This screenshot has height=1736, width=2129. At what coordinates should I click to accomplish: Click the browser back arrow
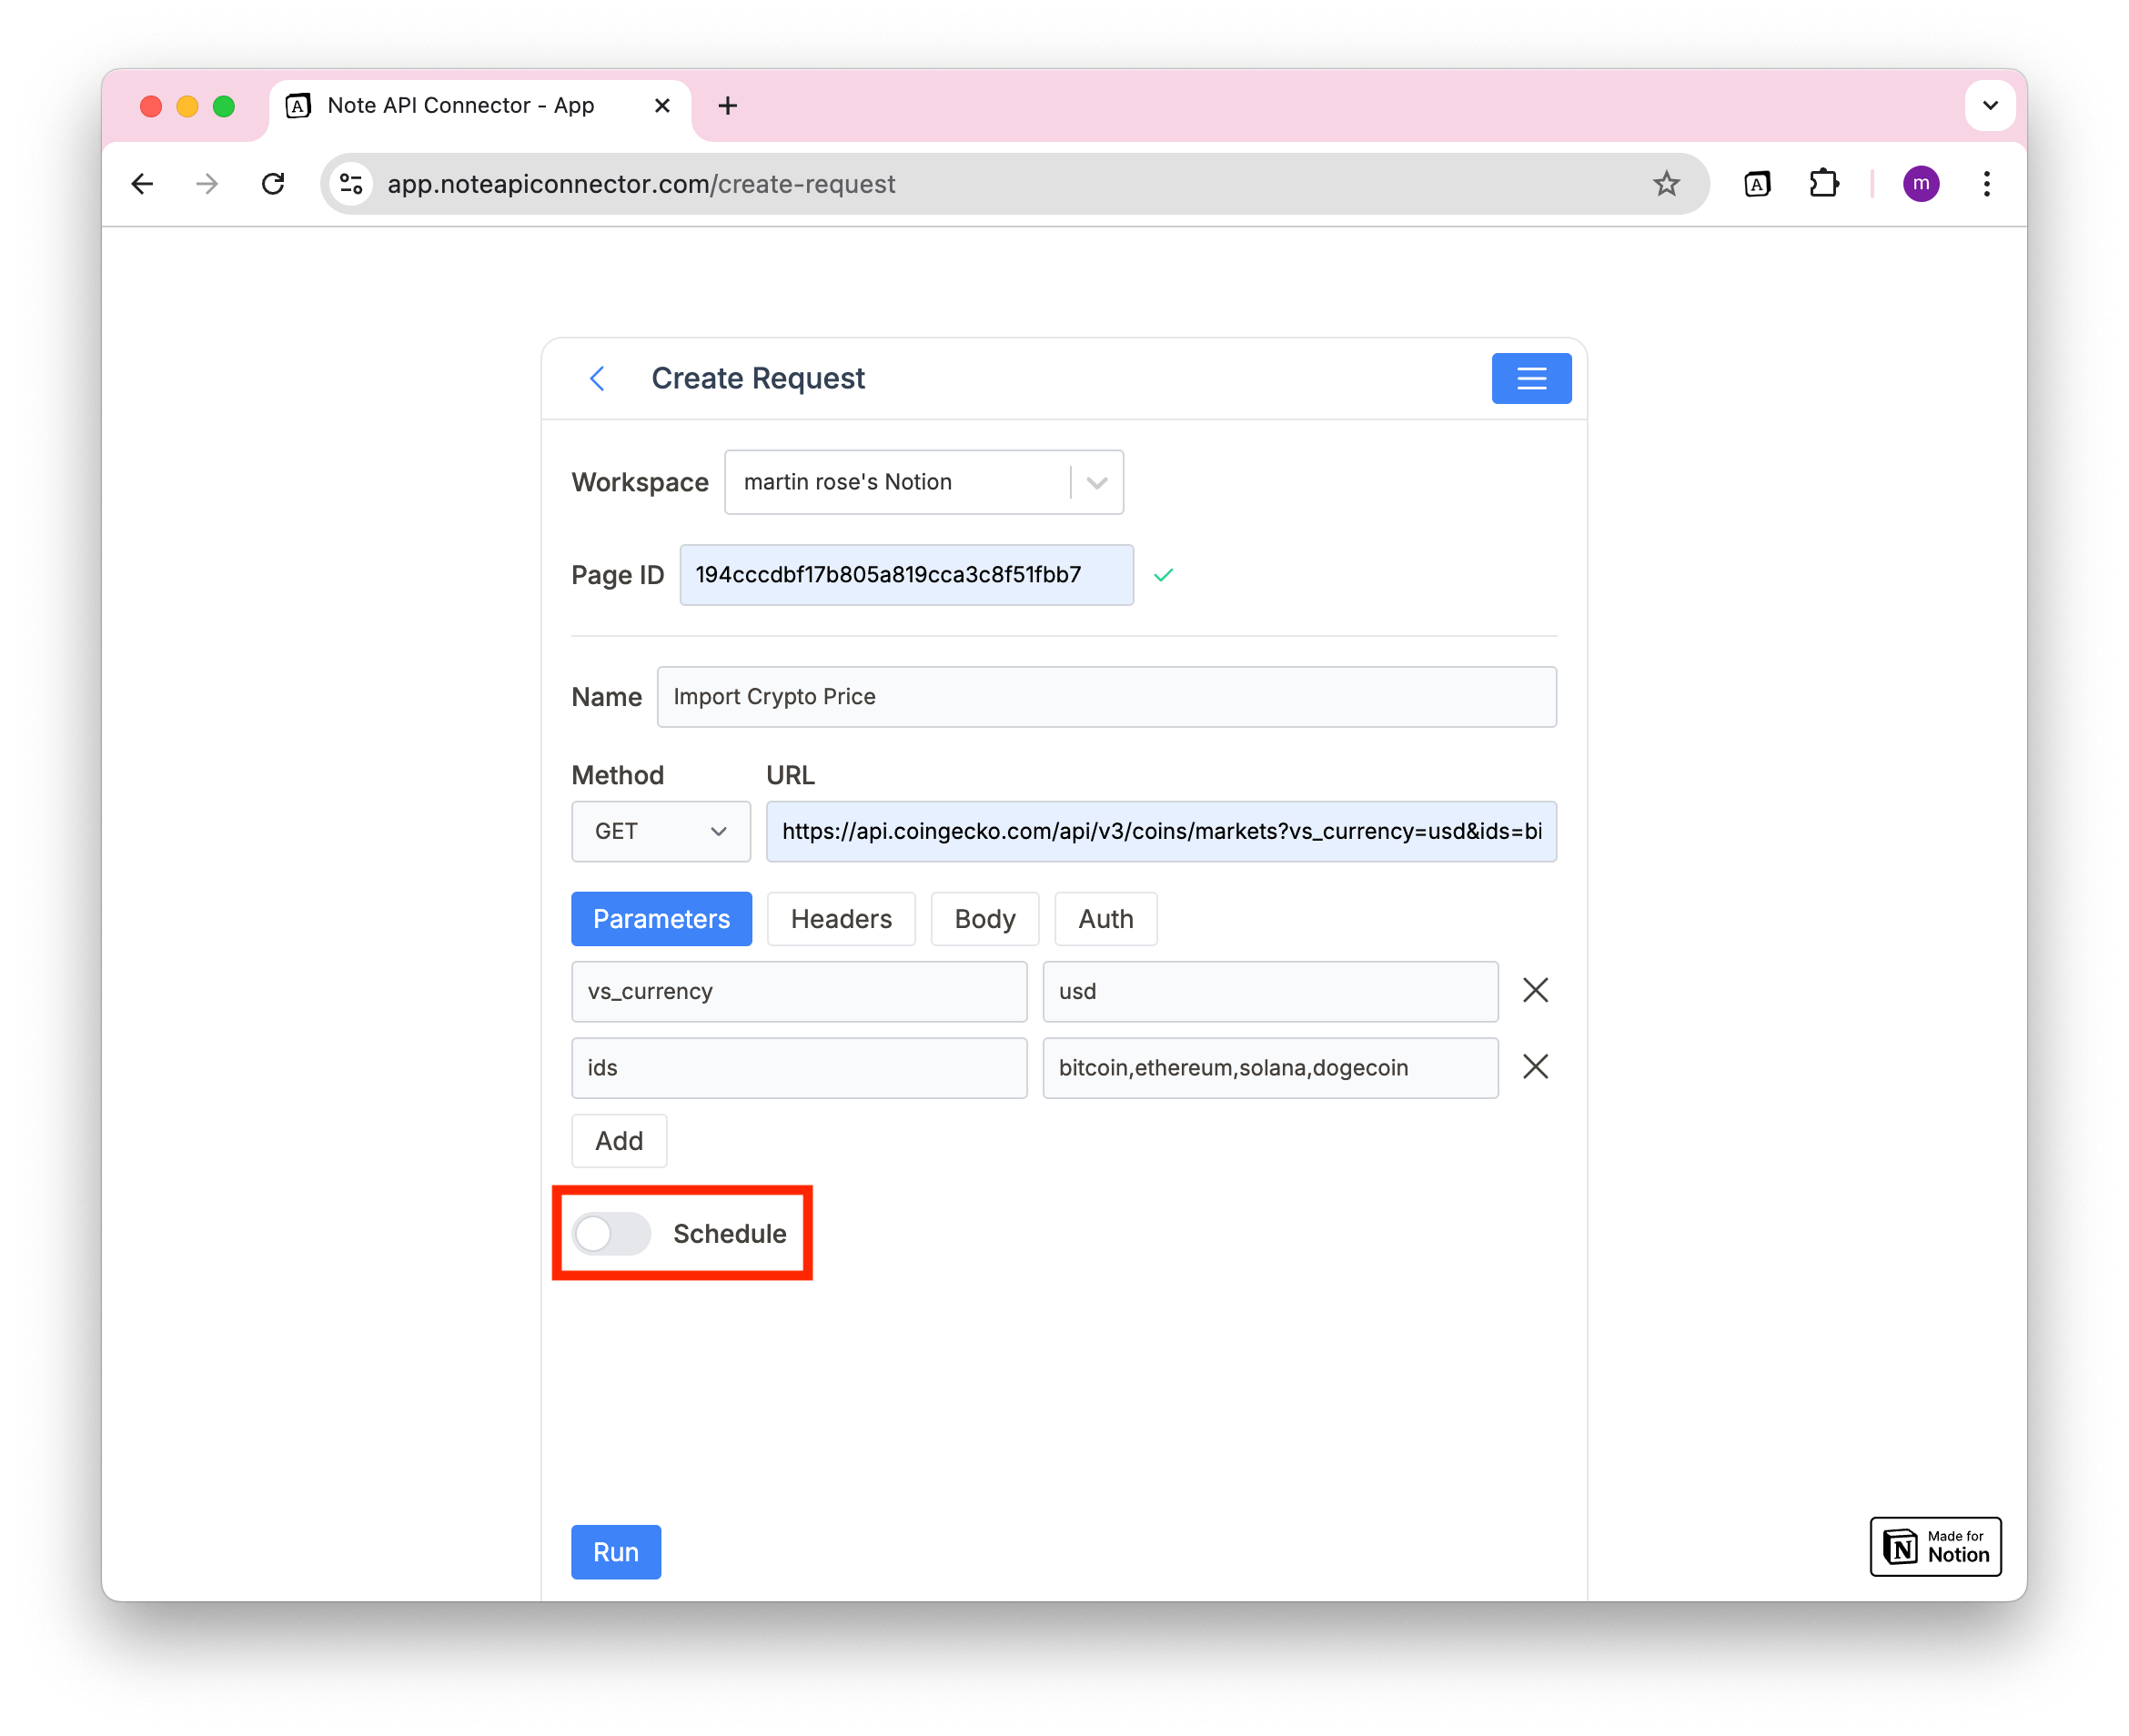(x=142, y=183)
